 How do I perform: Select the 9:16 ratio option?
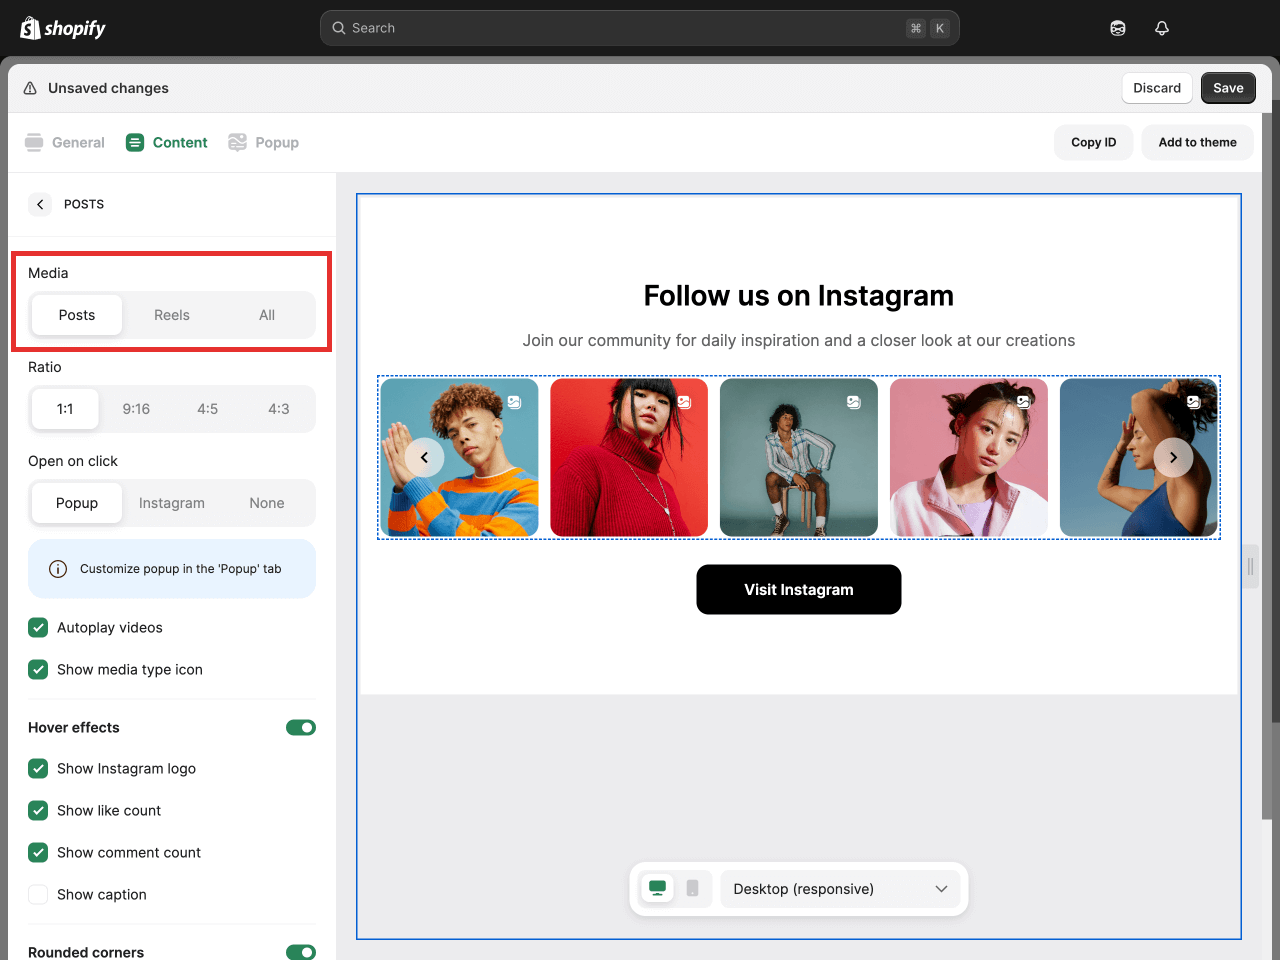pyautogui.click(x=136, y=409)
